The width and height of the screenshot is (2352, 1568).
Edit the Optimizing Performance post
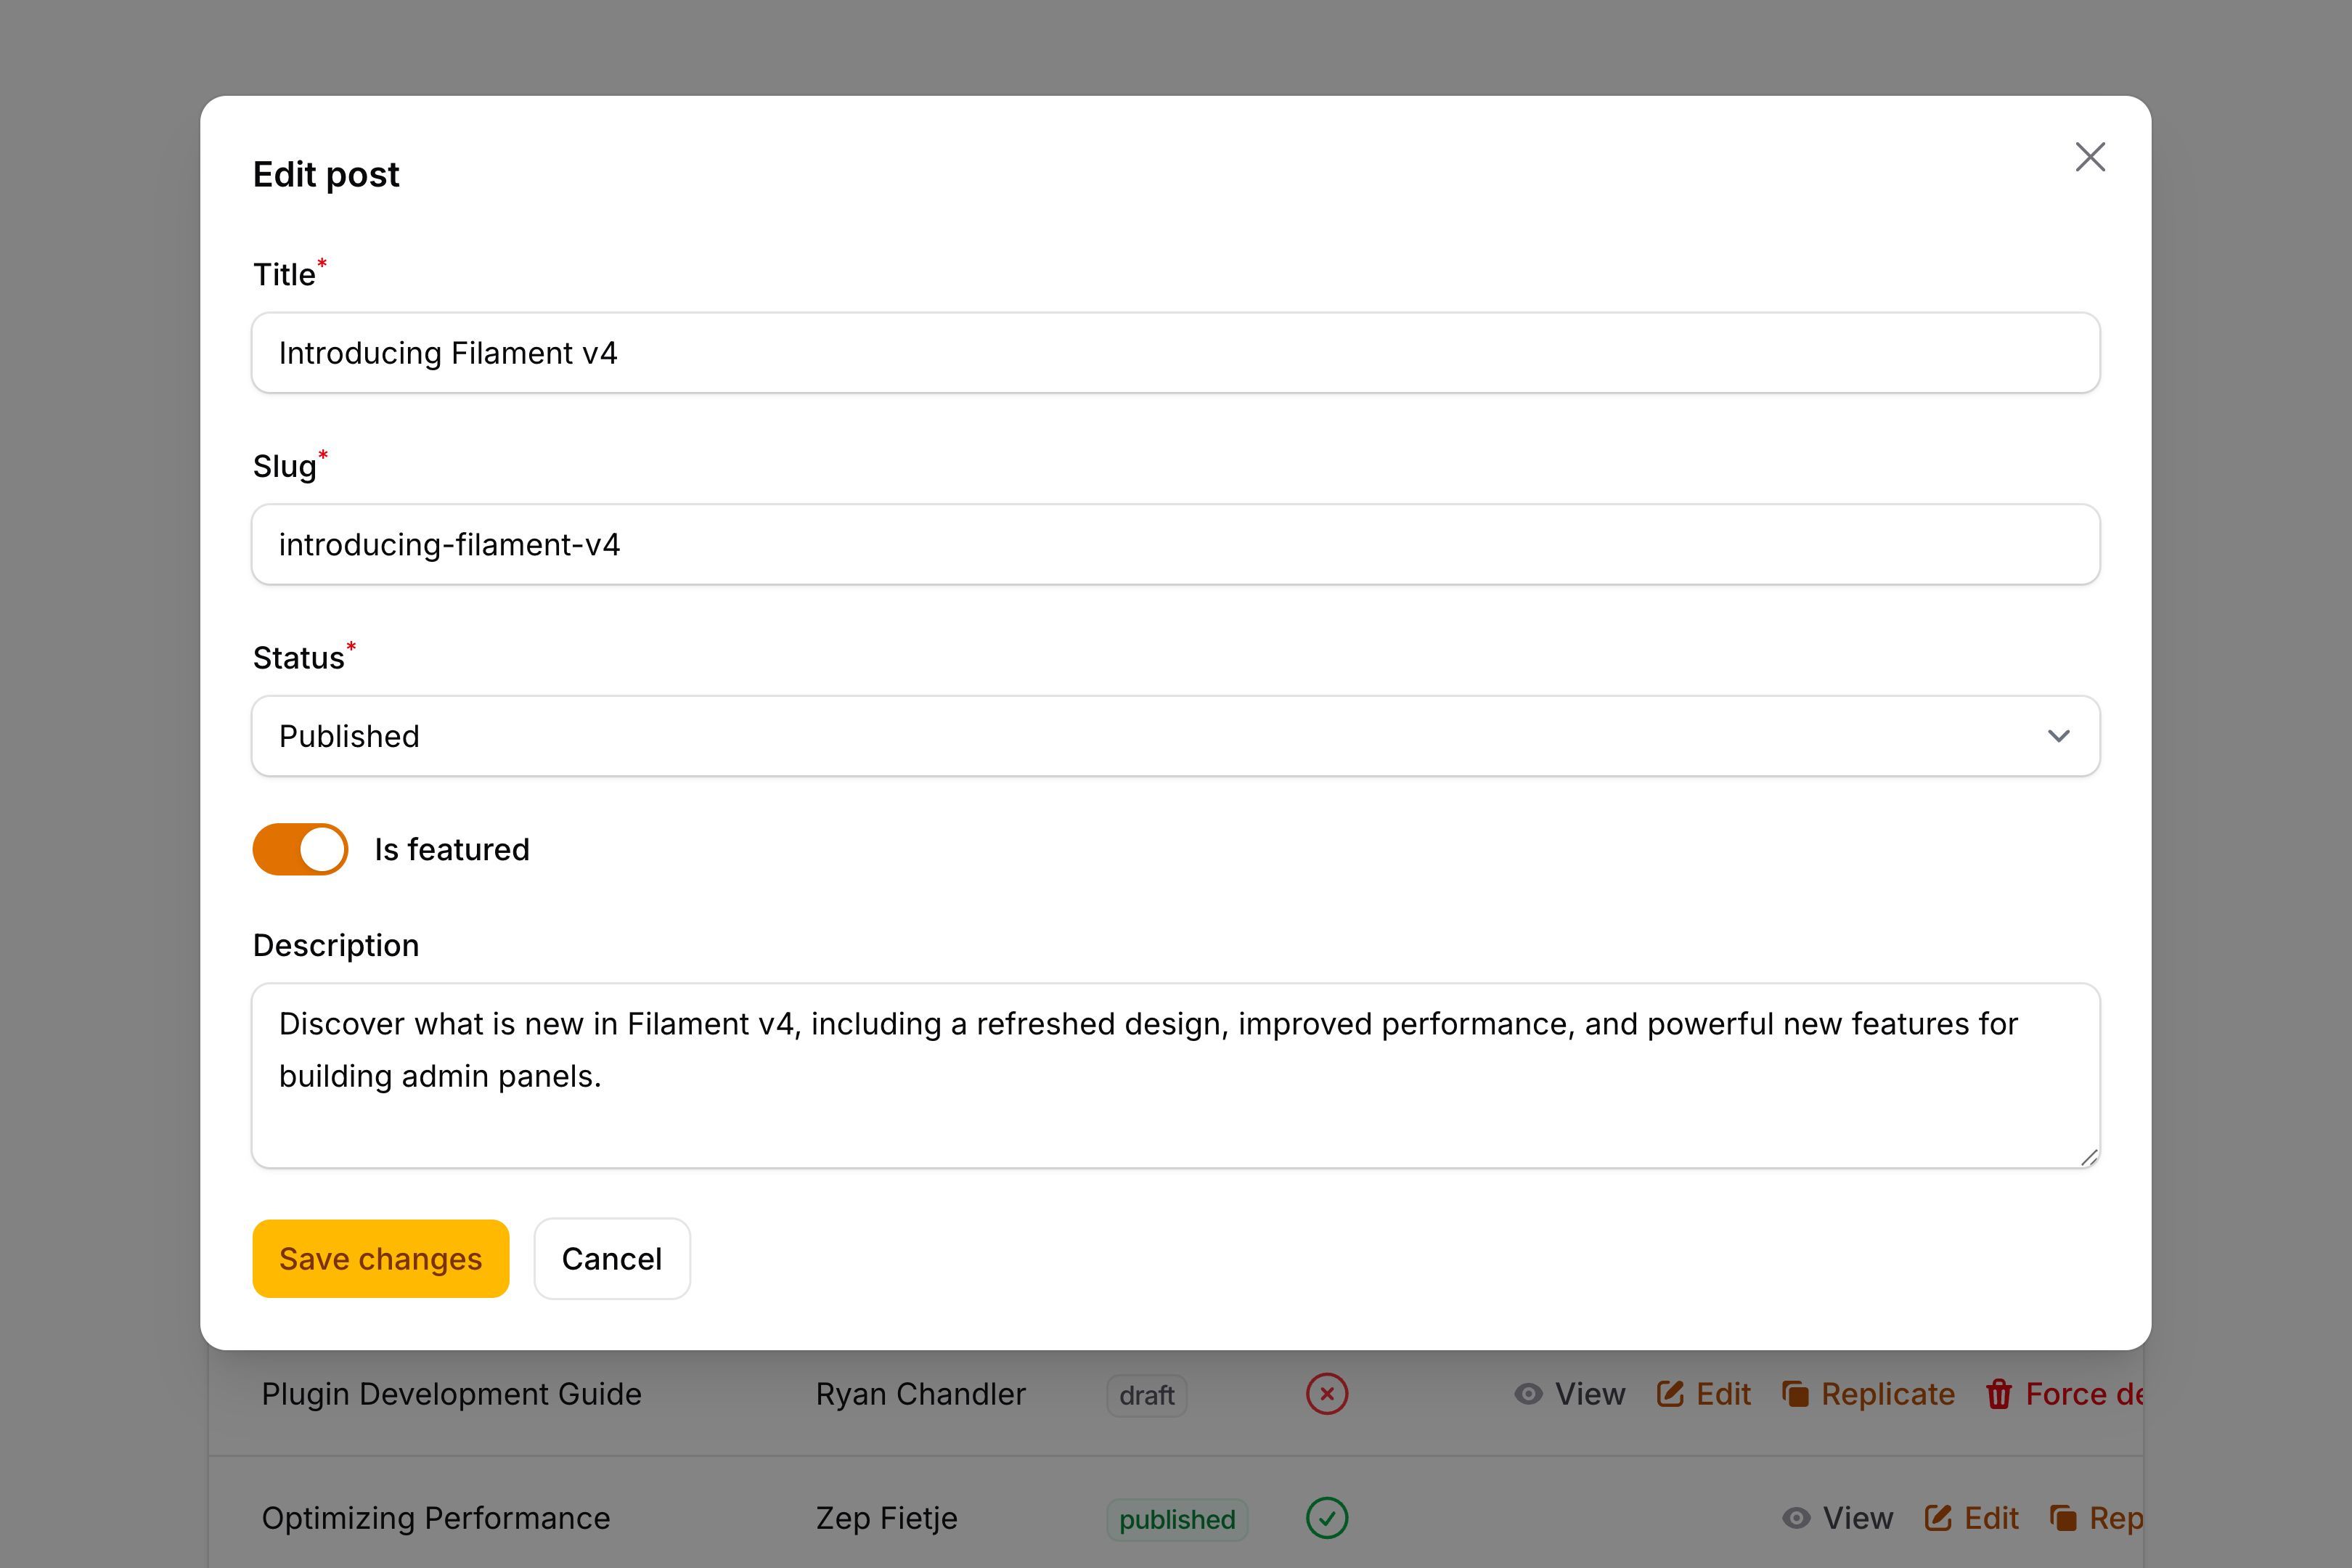click(1971, 1518)
